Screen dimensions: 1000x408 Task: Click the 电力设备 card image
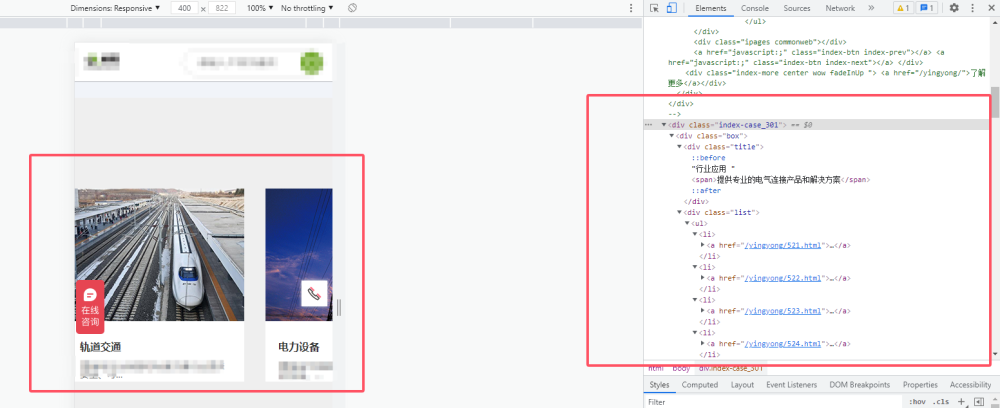click(x=298, y=254)
